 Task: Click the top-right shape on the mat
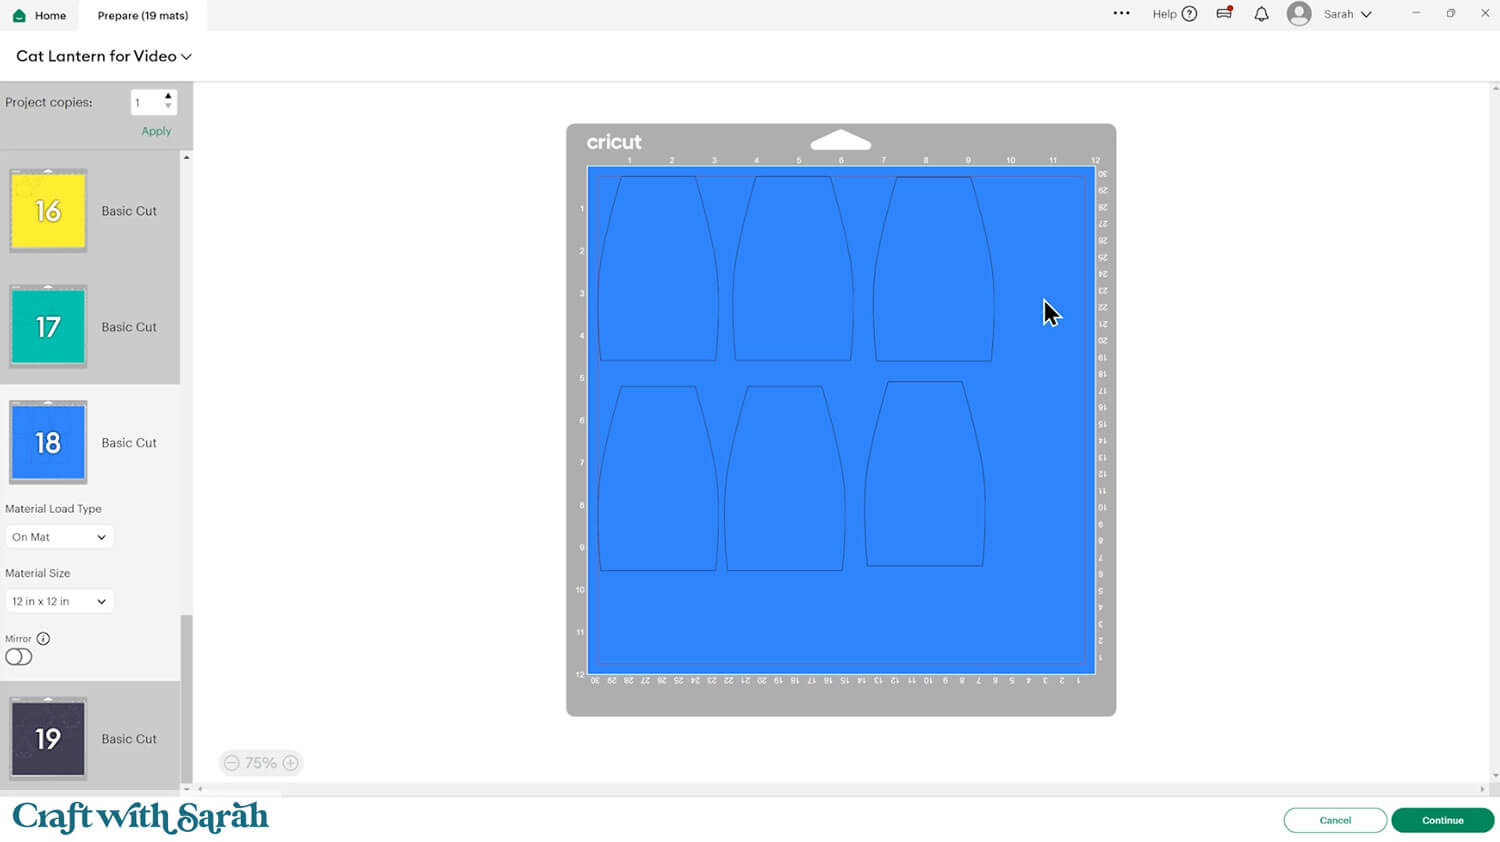click(x=934, y=268)
